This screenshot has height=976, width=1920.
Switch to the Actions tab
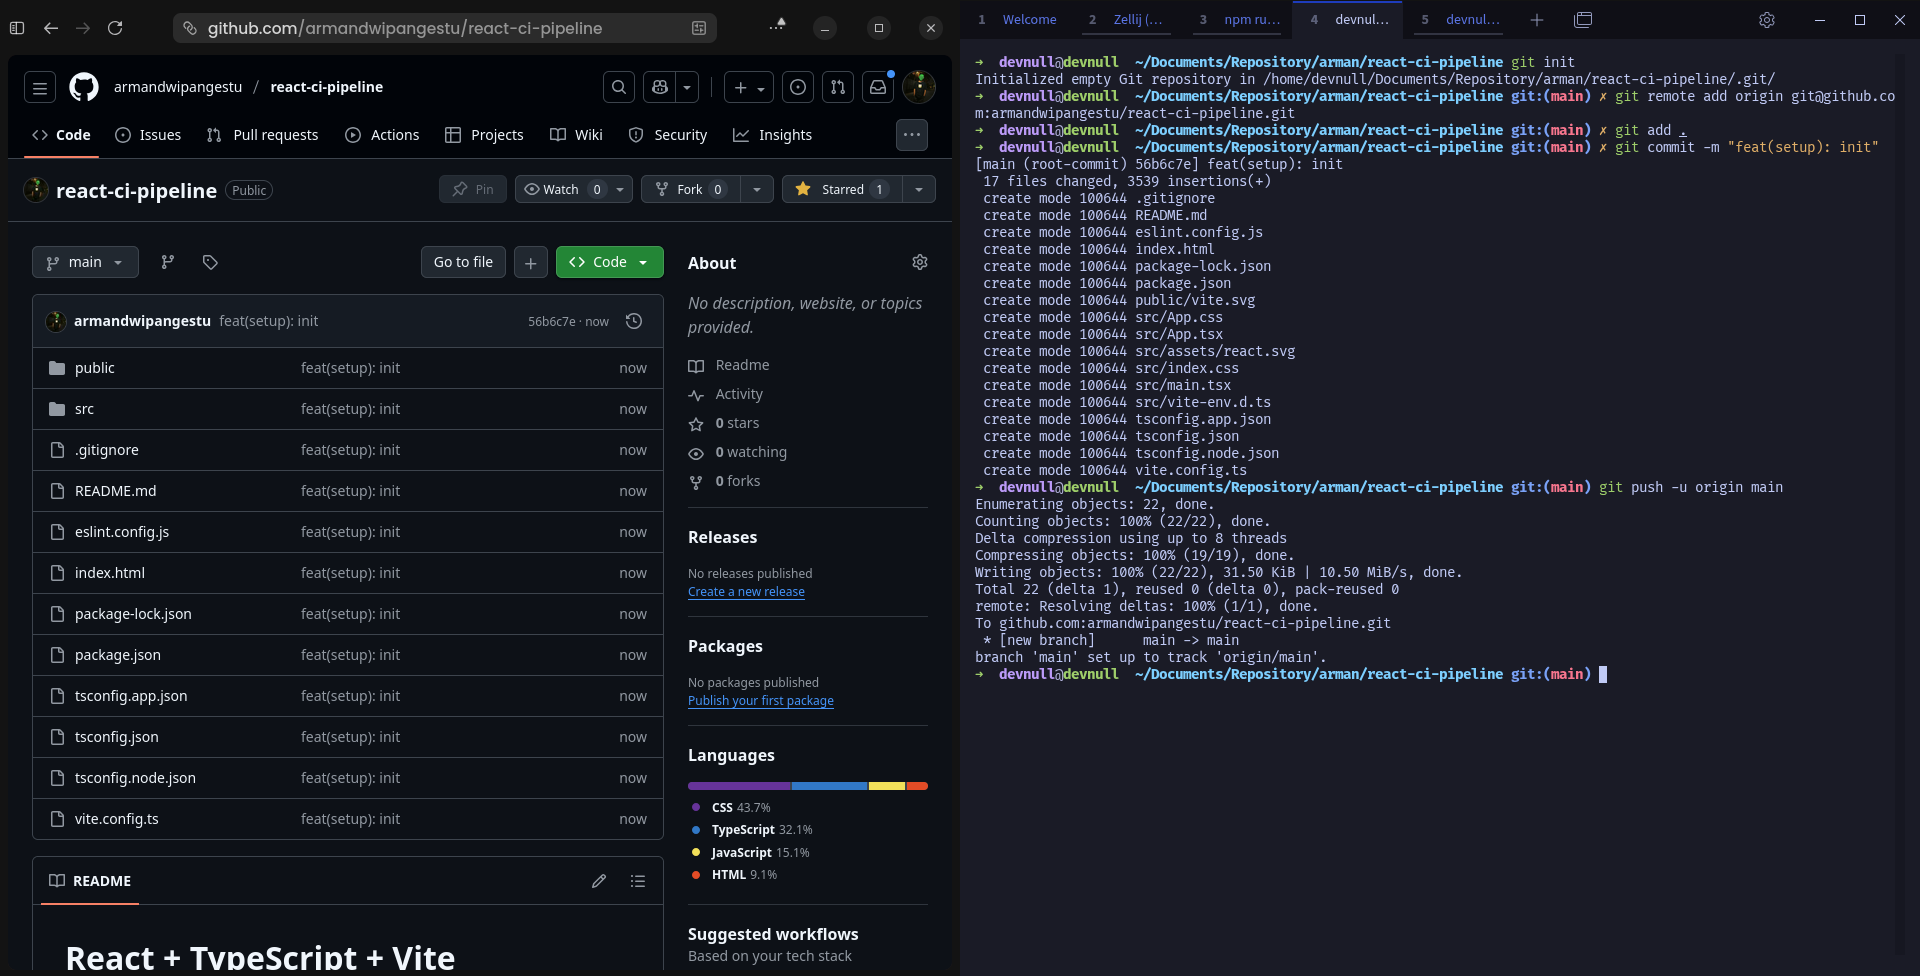point(382,135)
